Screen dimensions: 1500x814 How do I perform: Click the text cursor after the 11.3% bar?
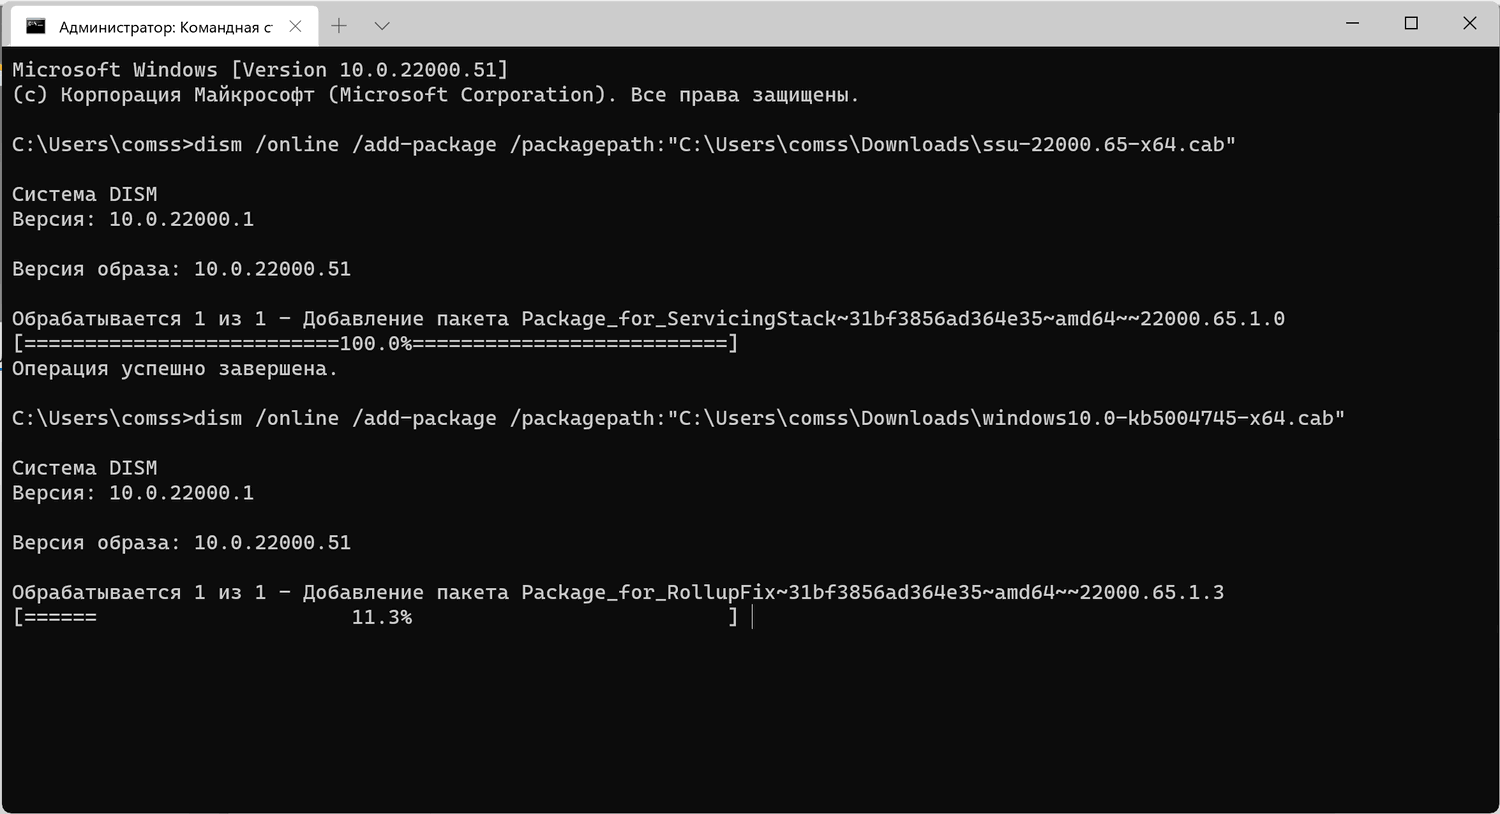[752, 618]
